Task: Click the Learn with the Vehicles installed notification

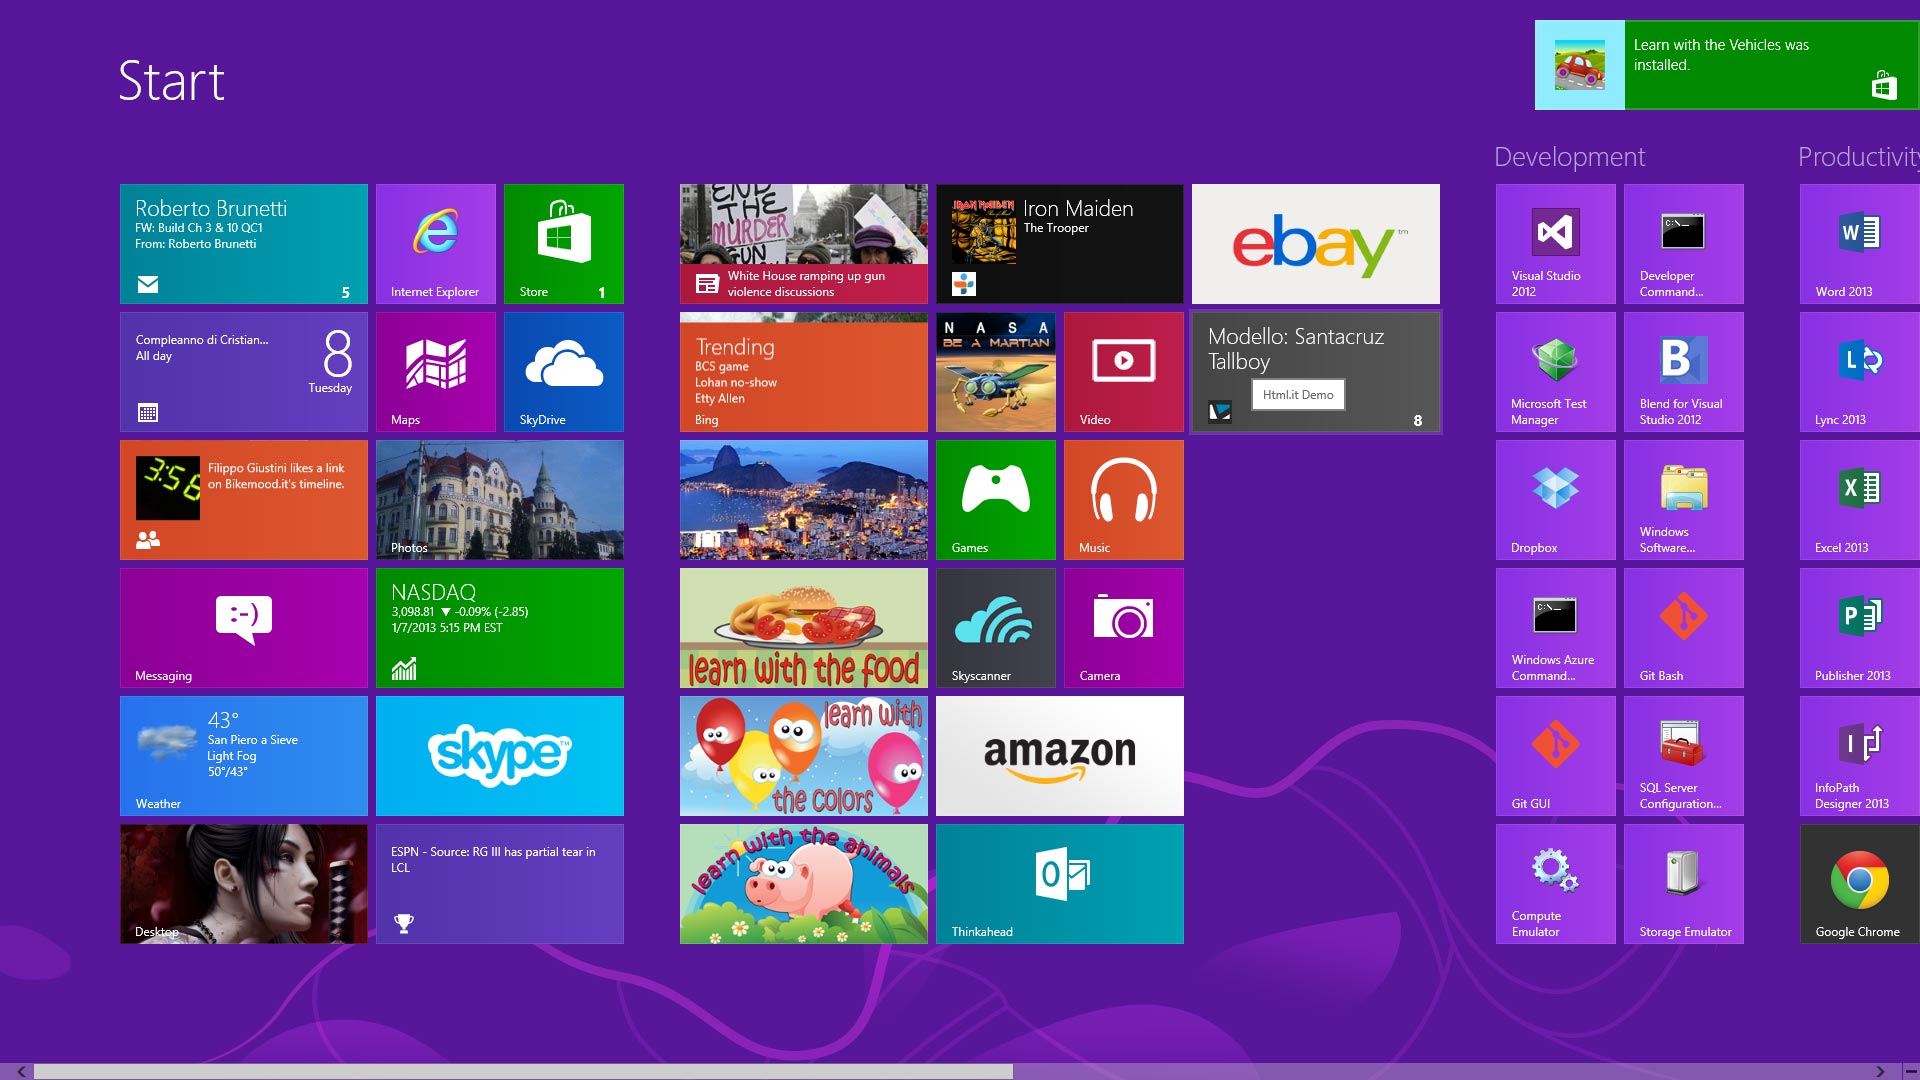Action: (x=1727, y=65)
